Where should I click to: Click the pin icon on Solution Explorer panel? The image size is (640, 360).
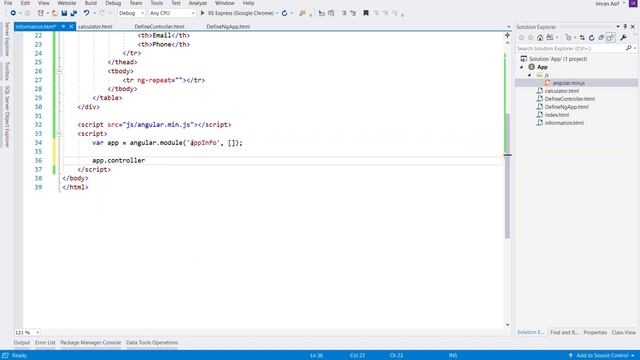pos(625,27)
